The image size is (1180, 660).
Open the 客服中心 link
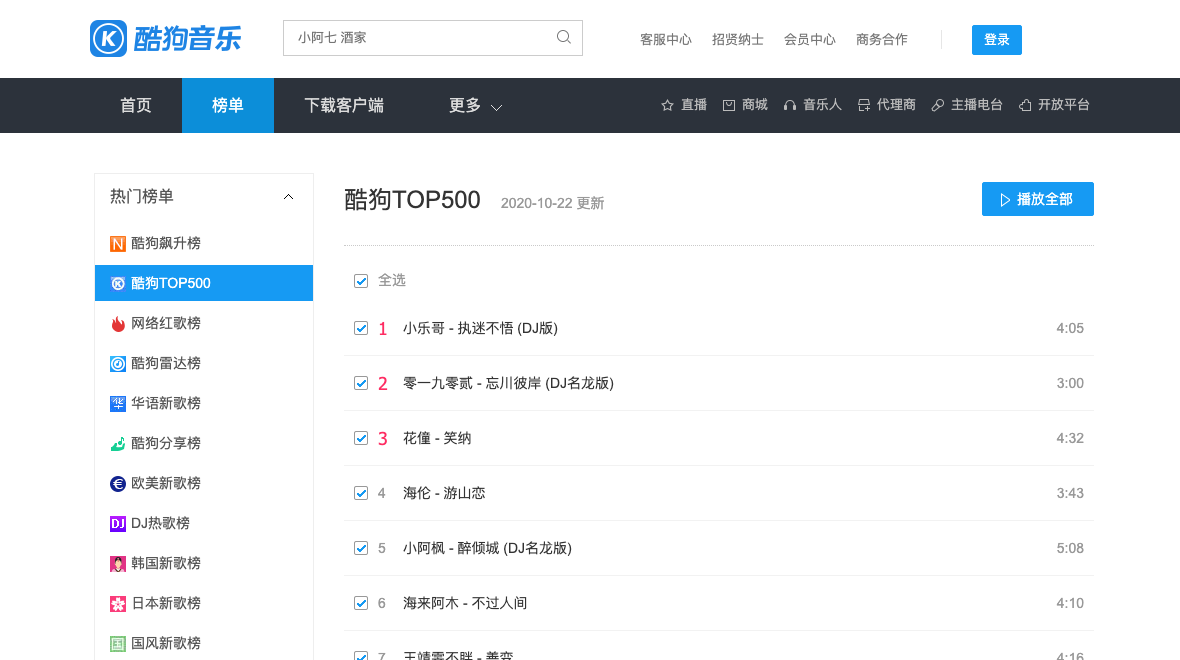pos(665,39)
